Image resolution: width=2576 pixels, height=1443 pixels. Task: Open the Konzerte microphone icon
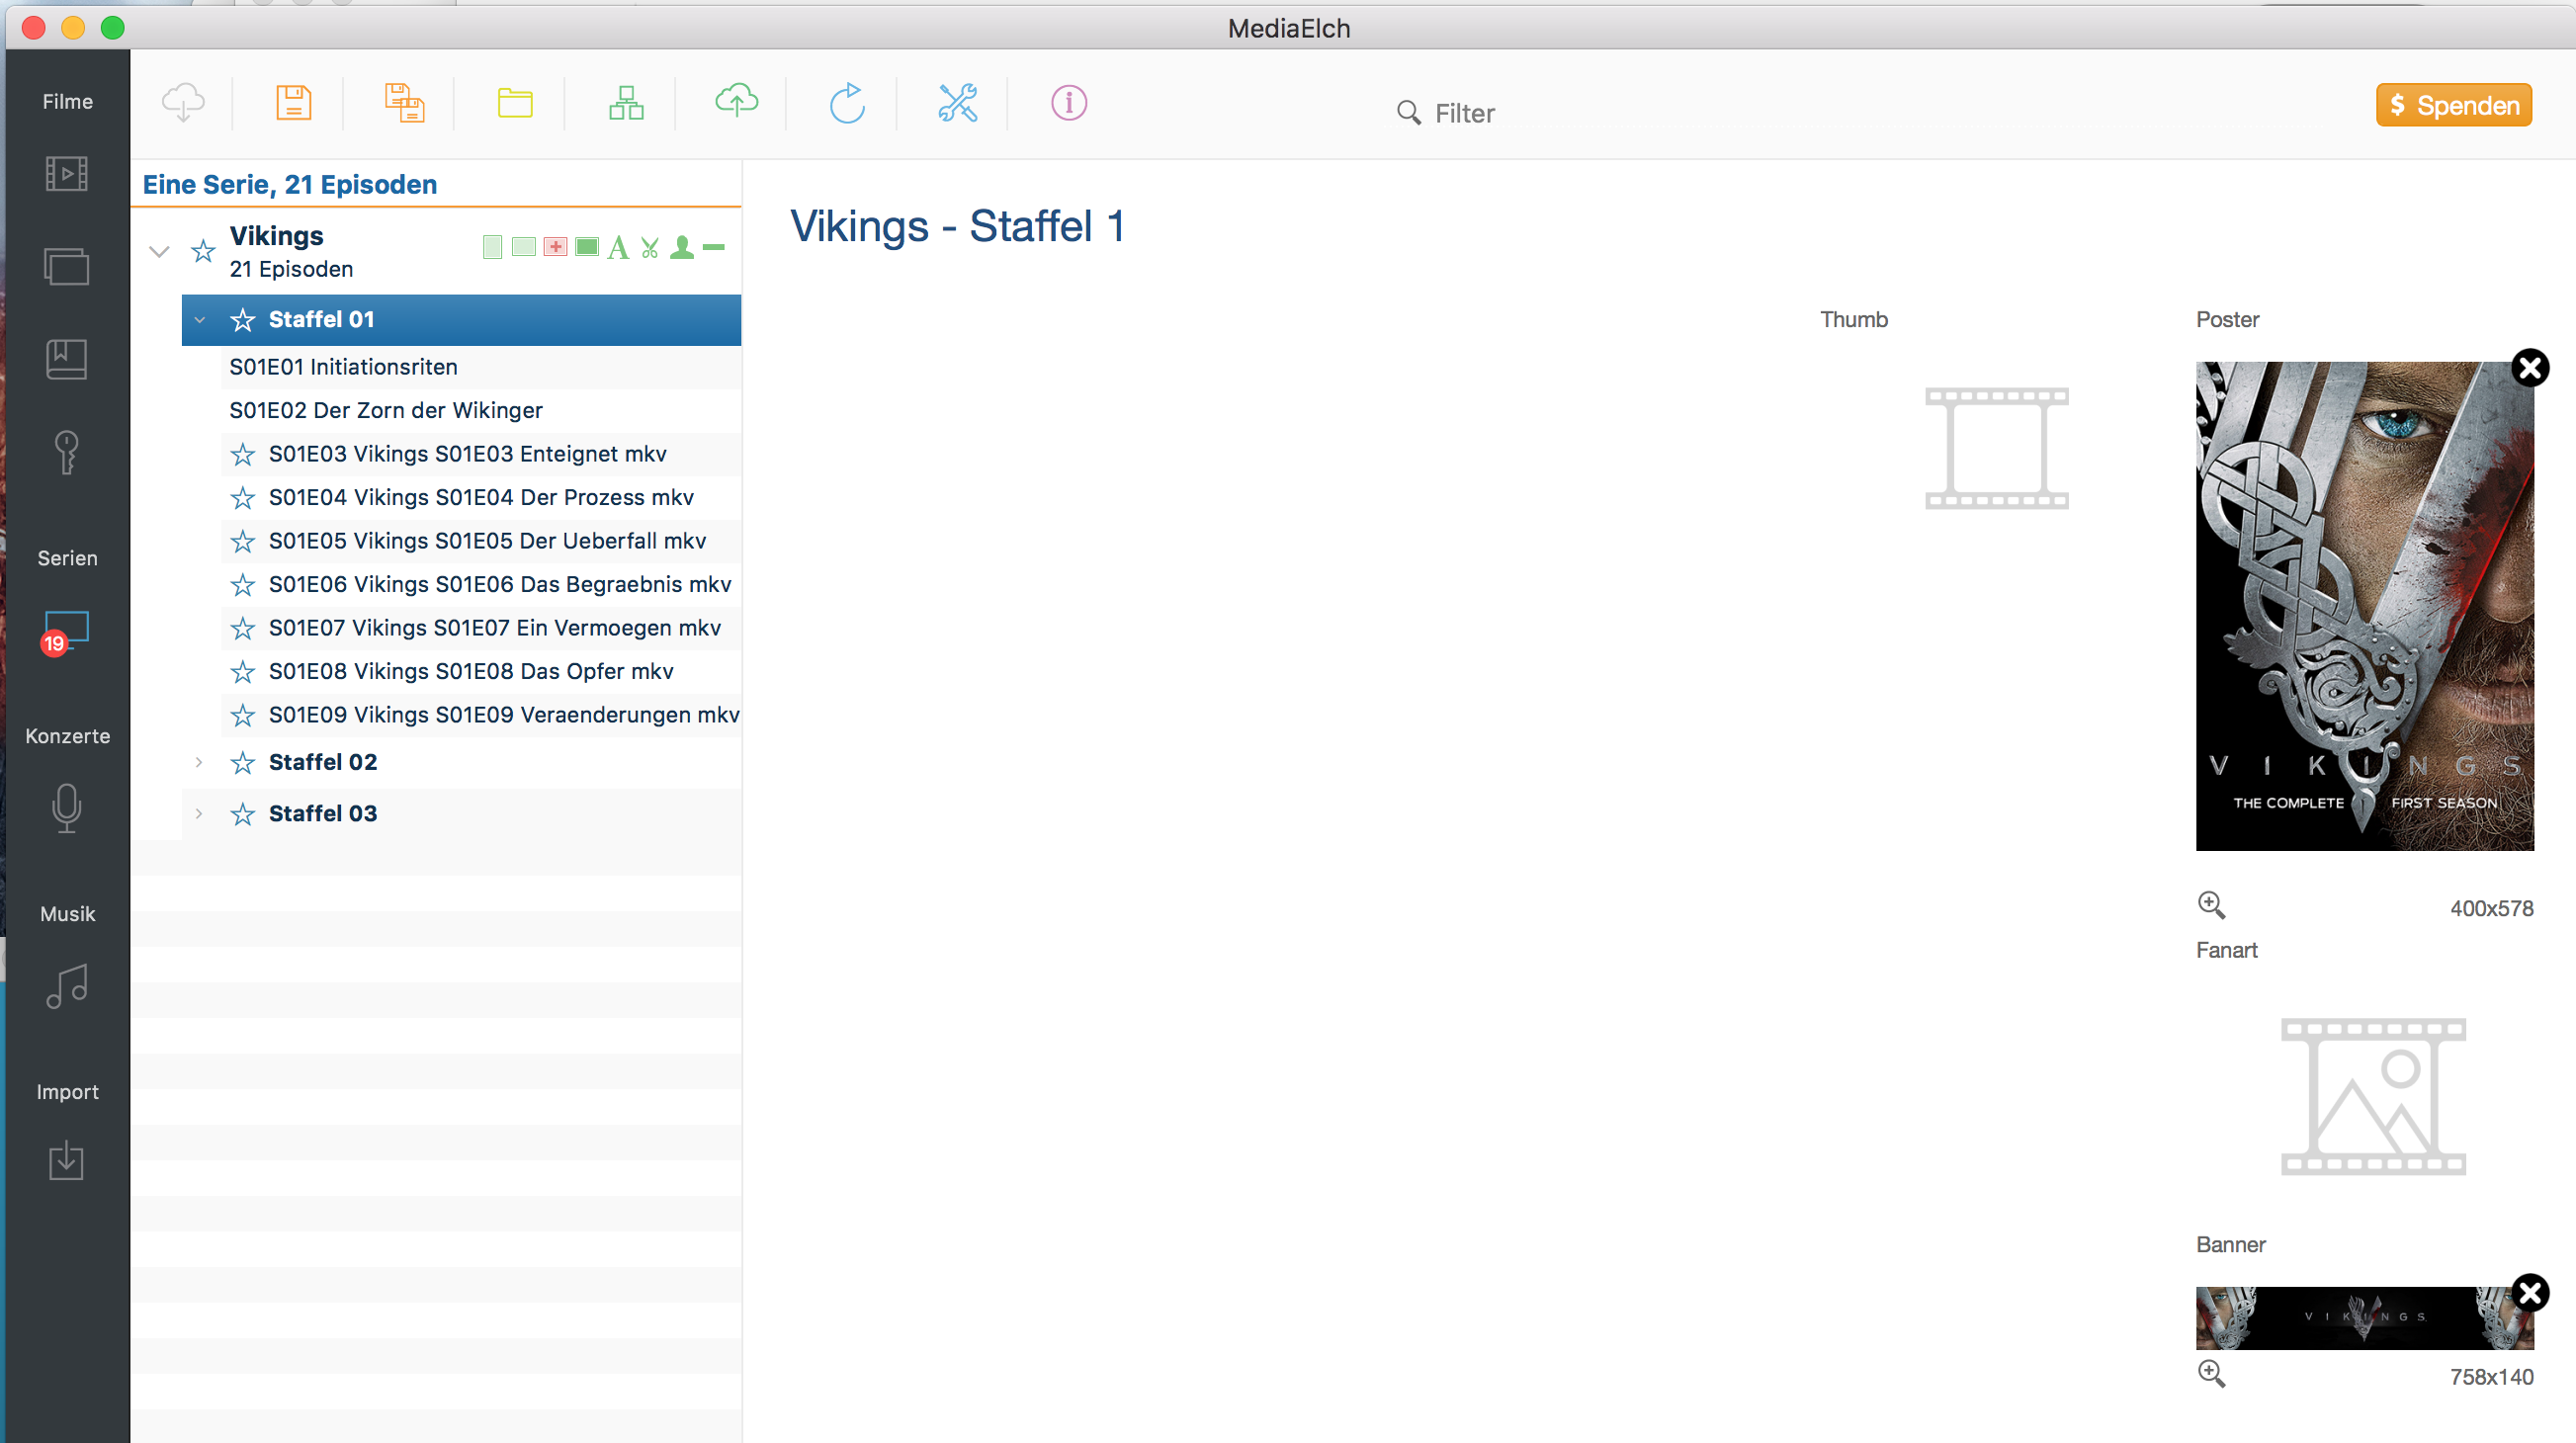(67, 808)
